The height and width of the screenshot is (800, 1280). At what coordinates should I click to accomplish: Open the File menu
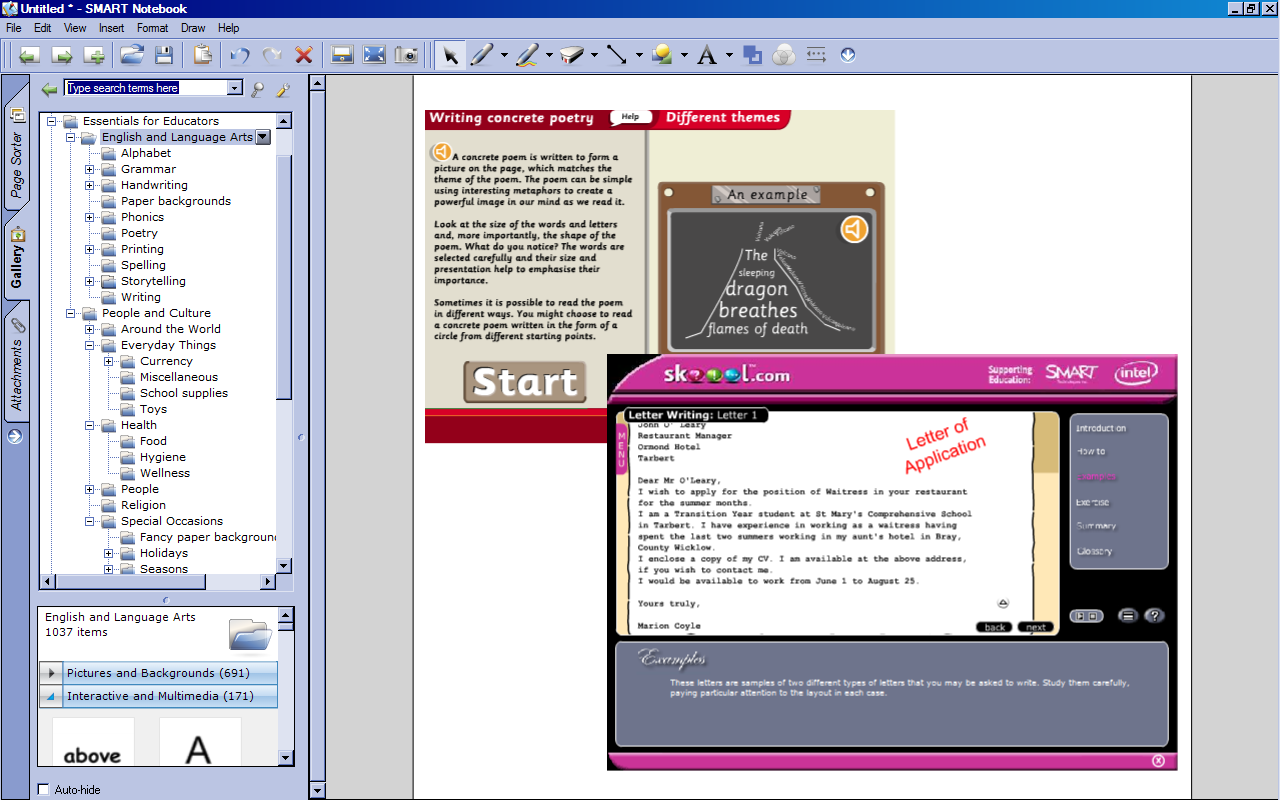14,28
